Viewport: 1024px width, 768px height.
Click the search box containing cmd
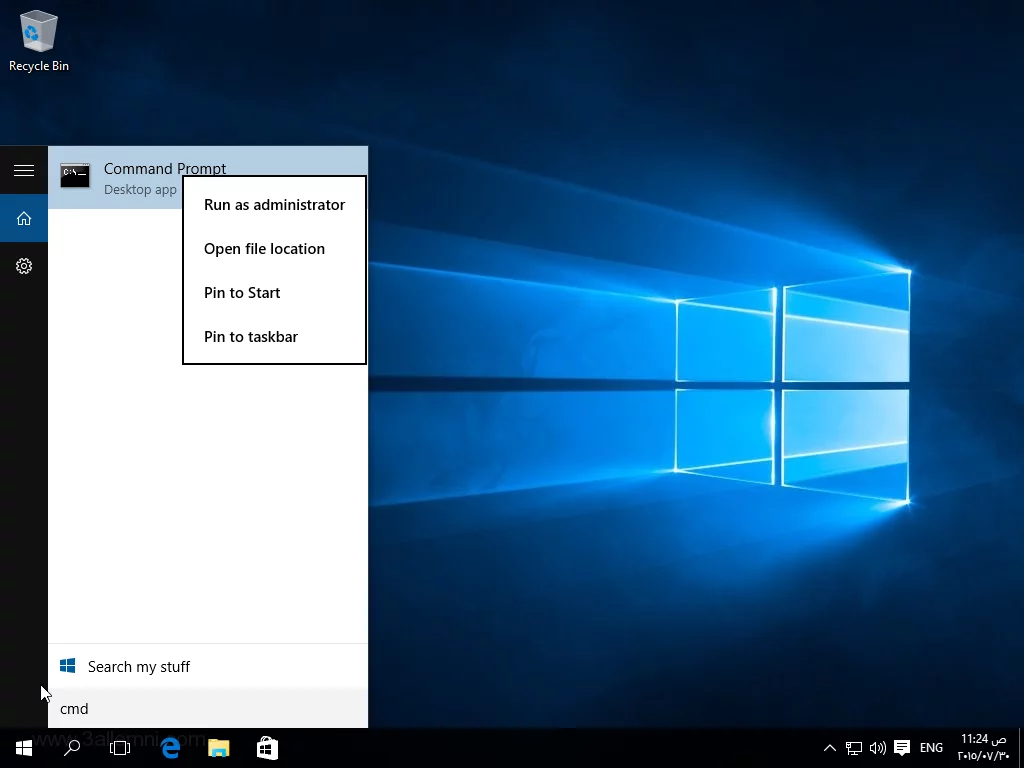coord(208,709)
